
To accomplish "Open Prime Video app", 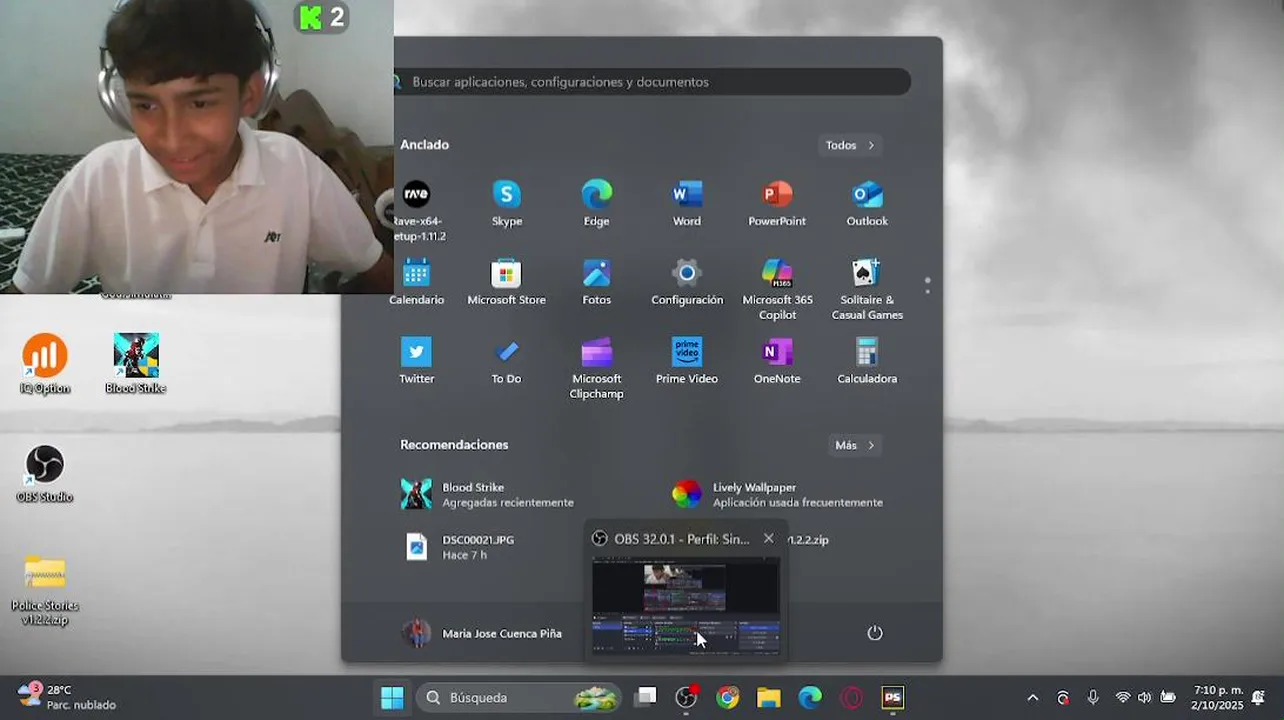I will (687, 361).
